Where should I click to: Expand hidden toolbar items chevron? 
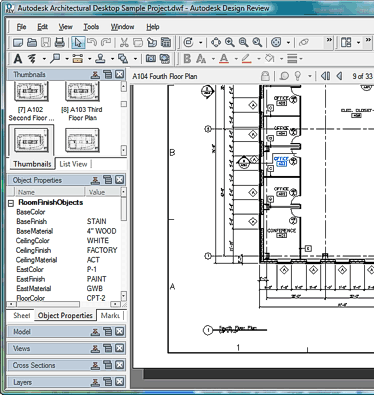tap(329, 40)
